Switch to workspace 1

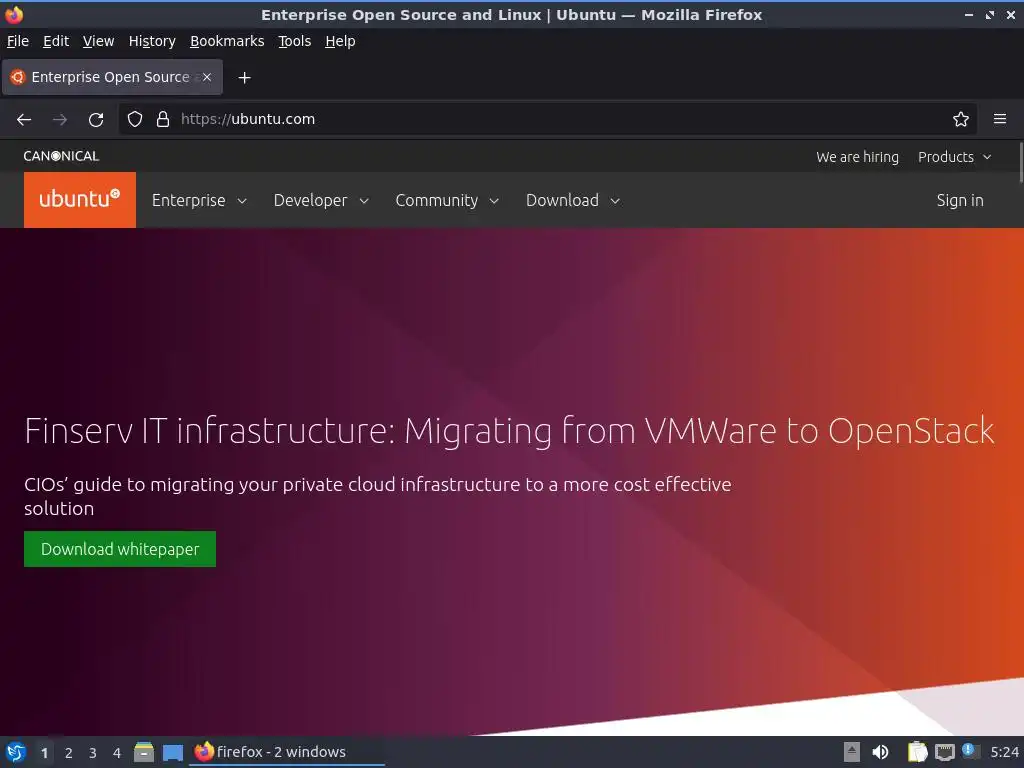[x=44, y=753]
